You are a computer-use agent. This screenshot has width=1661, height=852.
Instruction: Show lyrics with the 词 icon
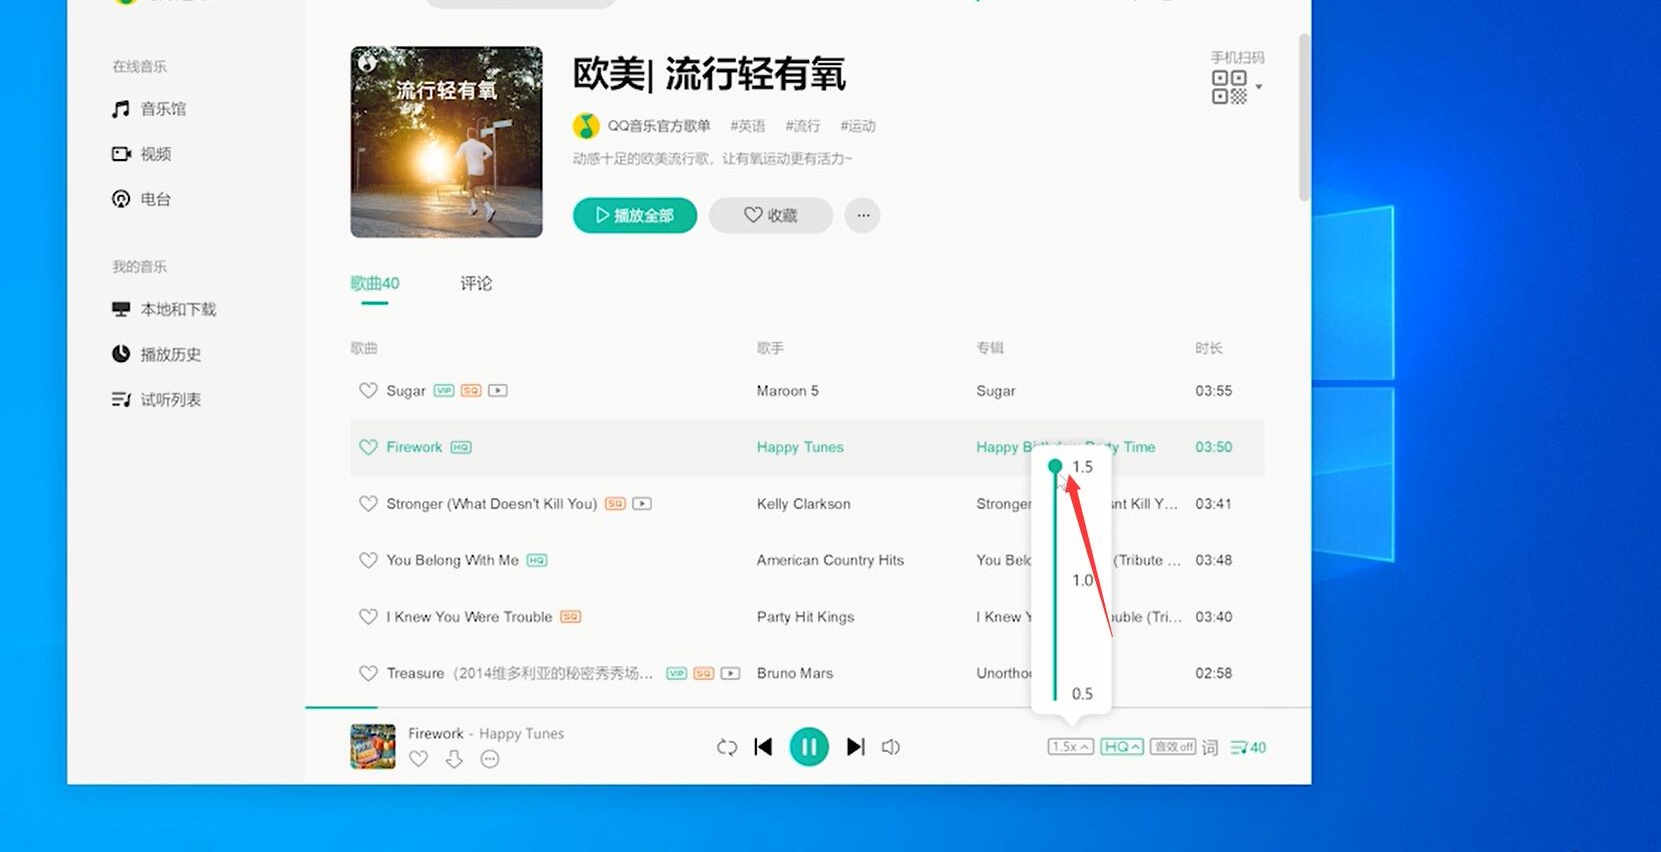[x=1210, y=747]
